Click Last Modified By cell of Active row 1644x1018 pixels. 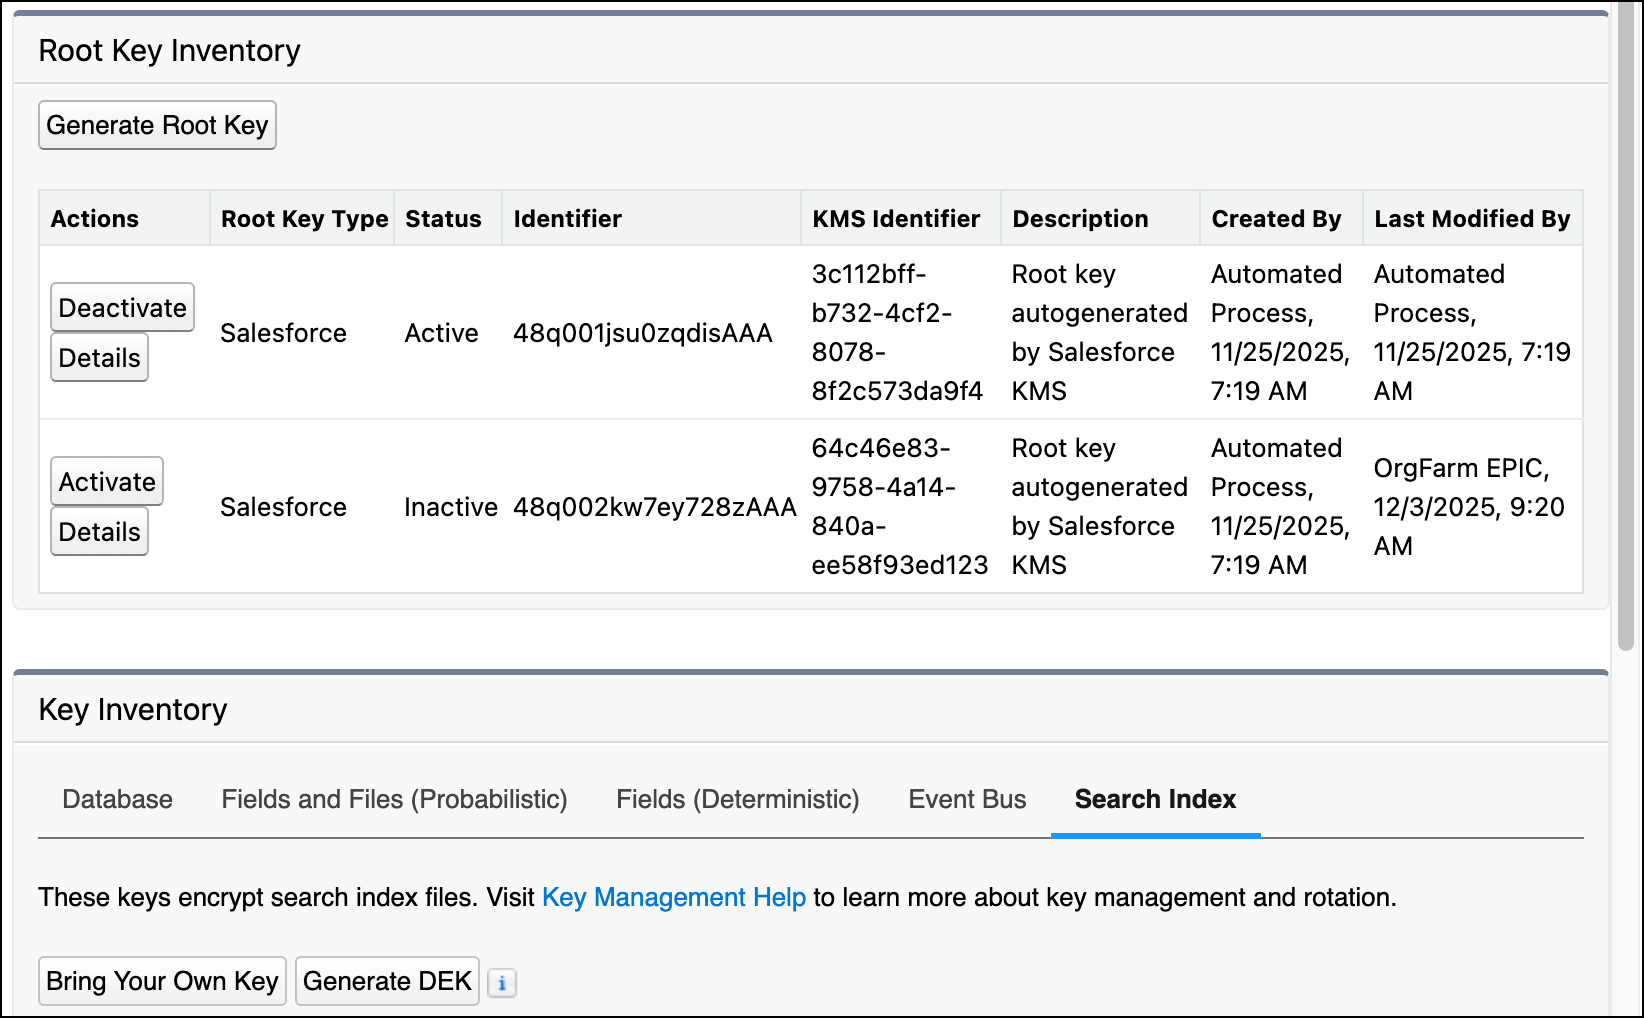(1472, 332)
